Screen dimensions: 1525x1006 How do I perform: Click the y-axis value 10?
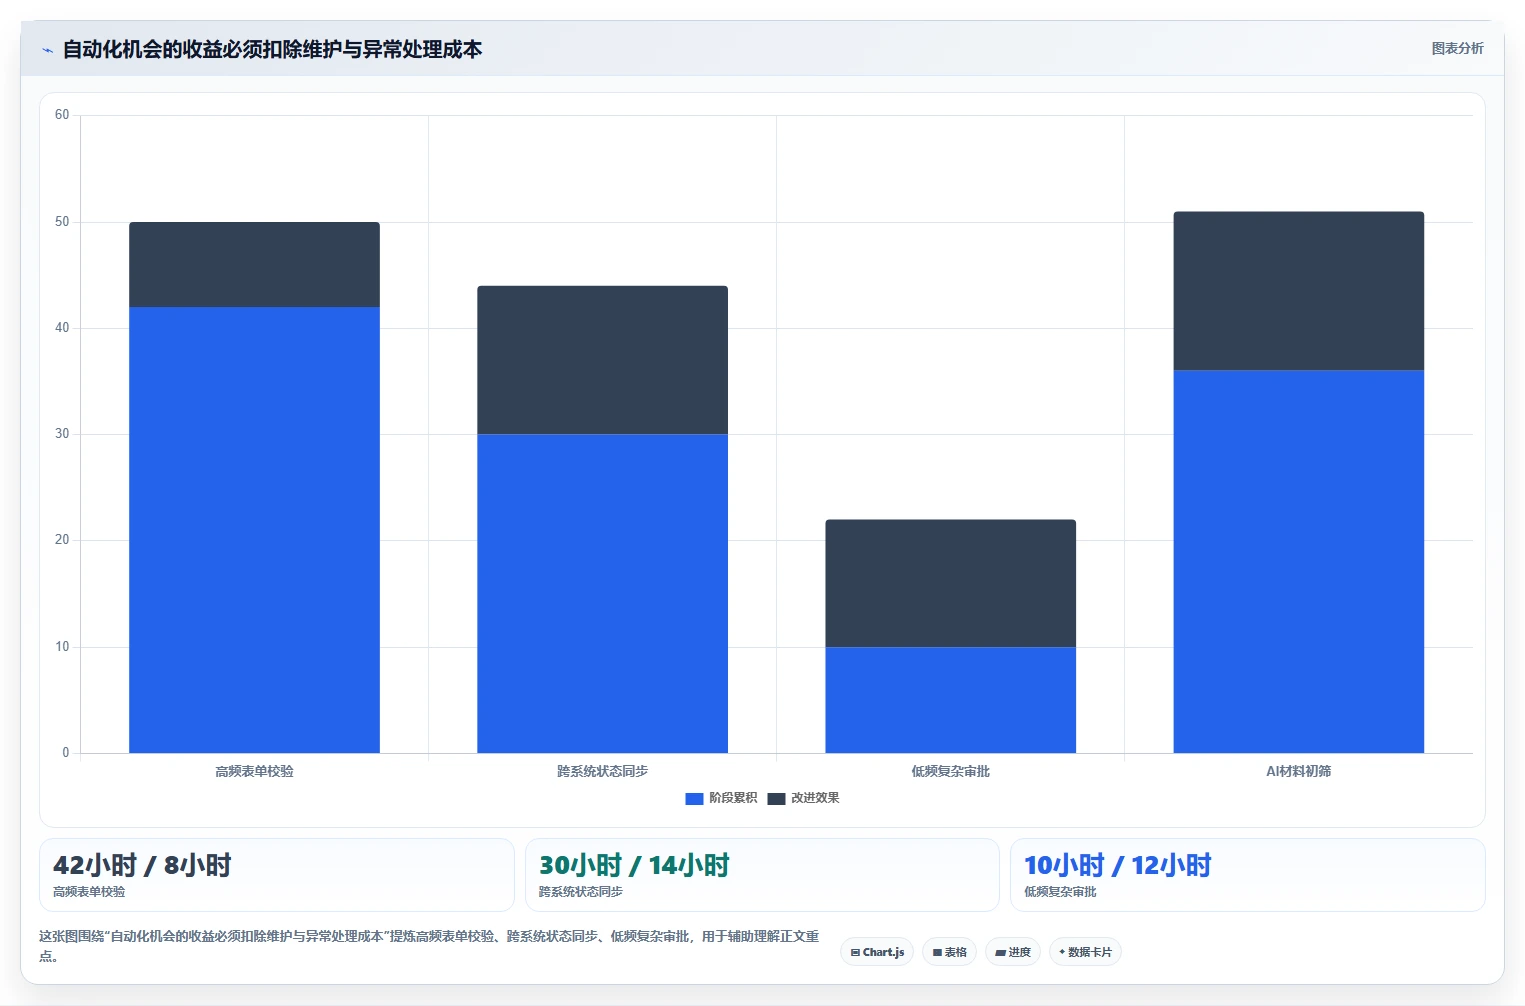[x=62, y=647]
